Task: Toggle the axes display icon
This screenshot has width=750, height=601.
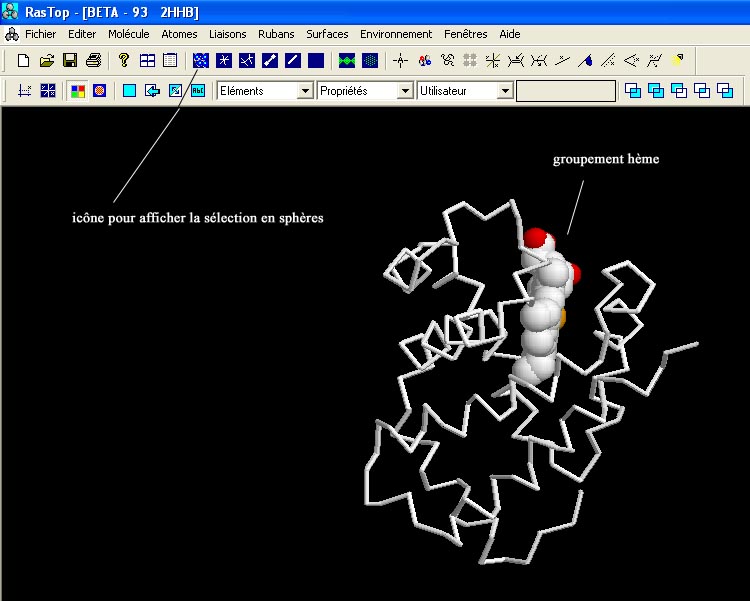Action: (x=25, y=91)
